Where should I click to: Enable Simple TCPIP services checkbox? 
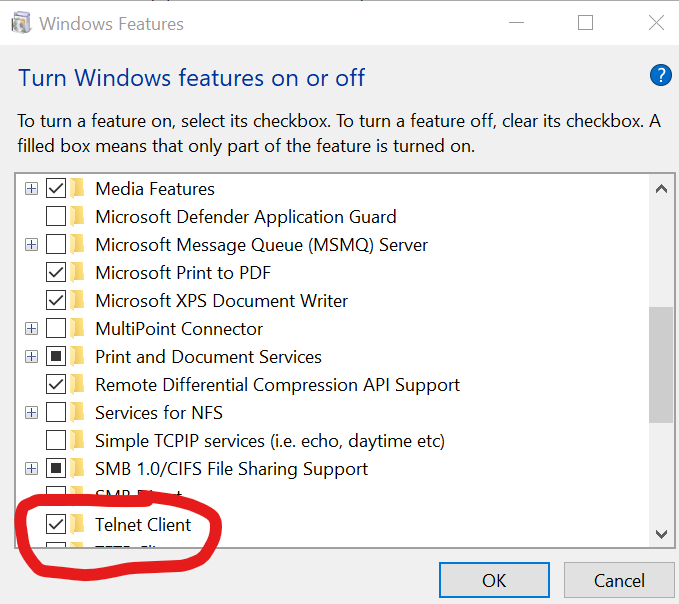[x=56, y=440]
